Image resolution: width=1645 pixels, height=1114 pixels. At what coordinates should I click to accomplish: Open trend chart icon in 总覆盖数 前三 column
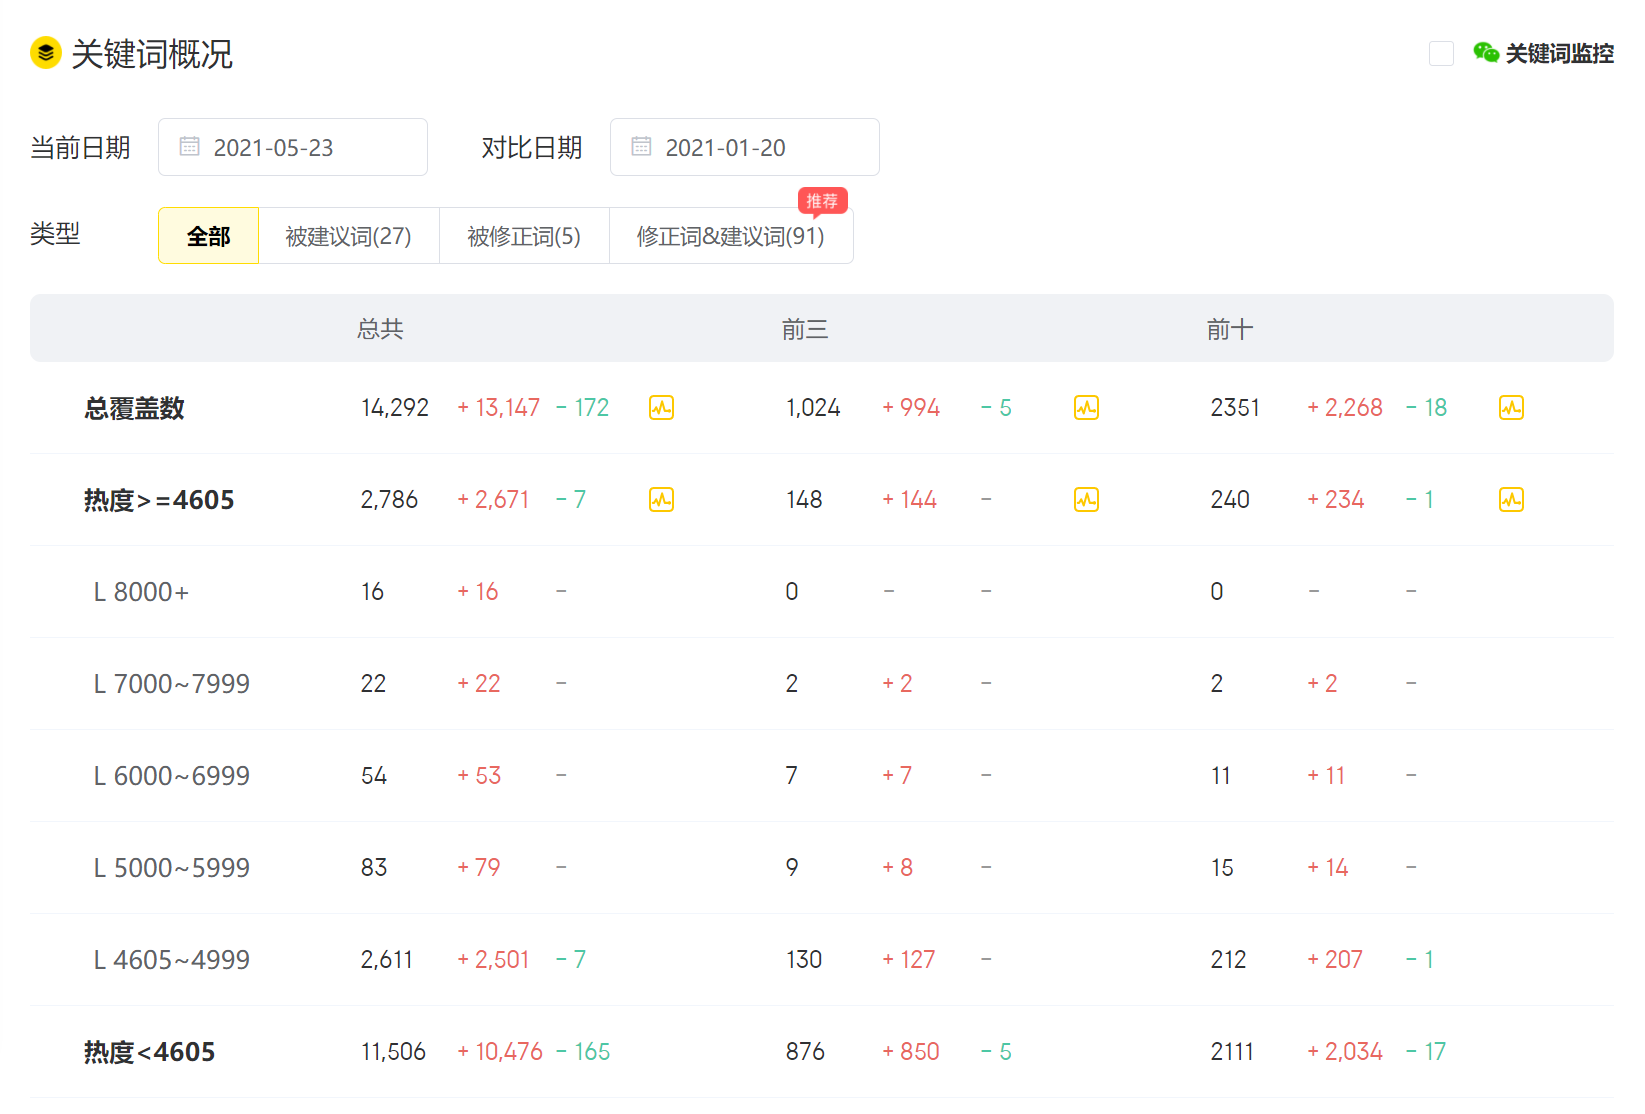(x=1087, y=407)
